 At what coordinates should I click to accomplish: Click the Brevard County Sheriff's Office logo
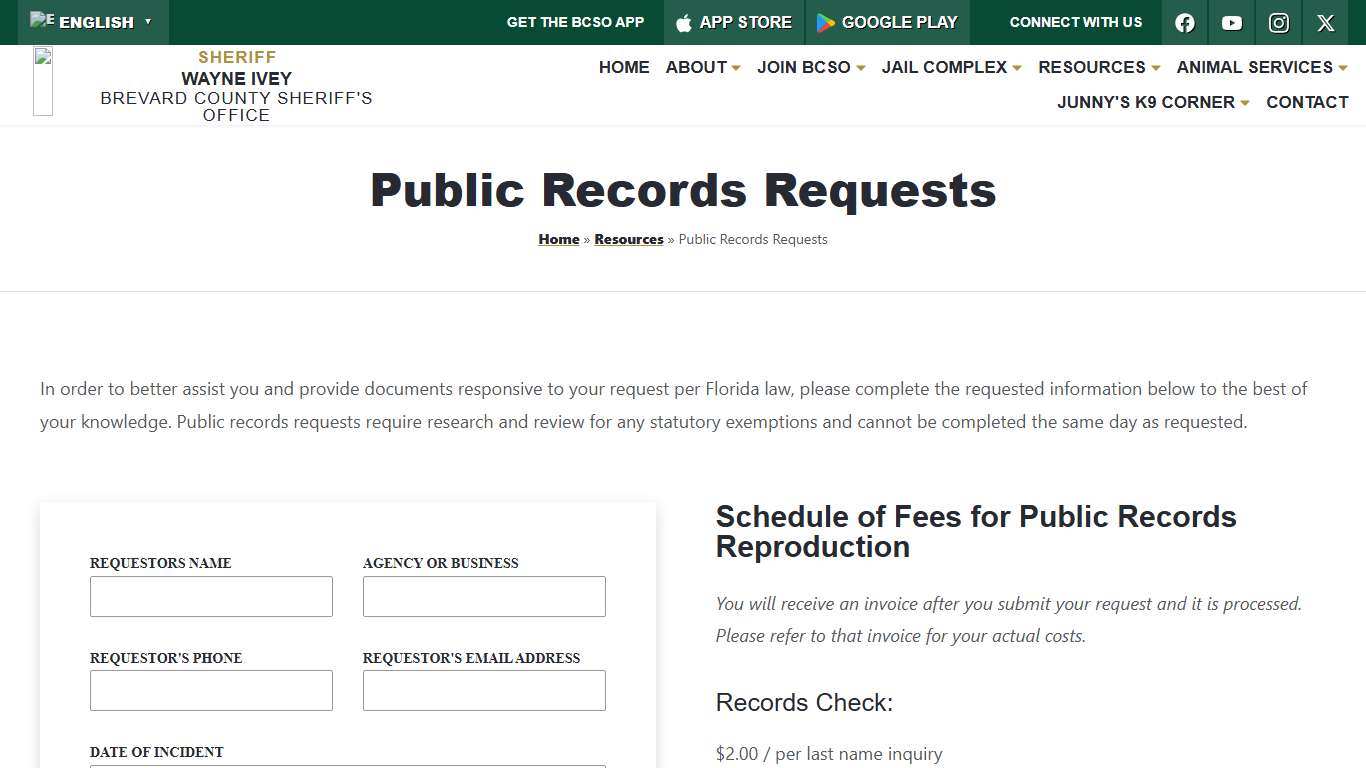pyautogui.click(x=43, y=81)
